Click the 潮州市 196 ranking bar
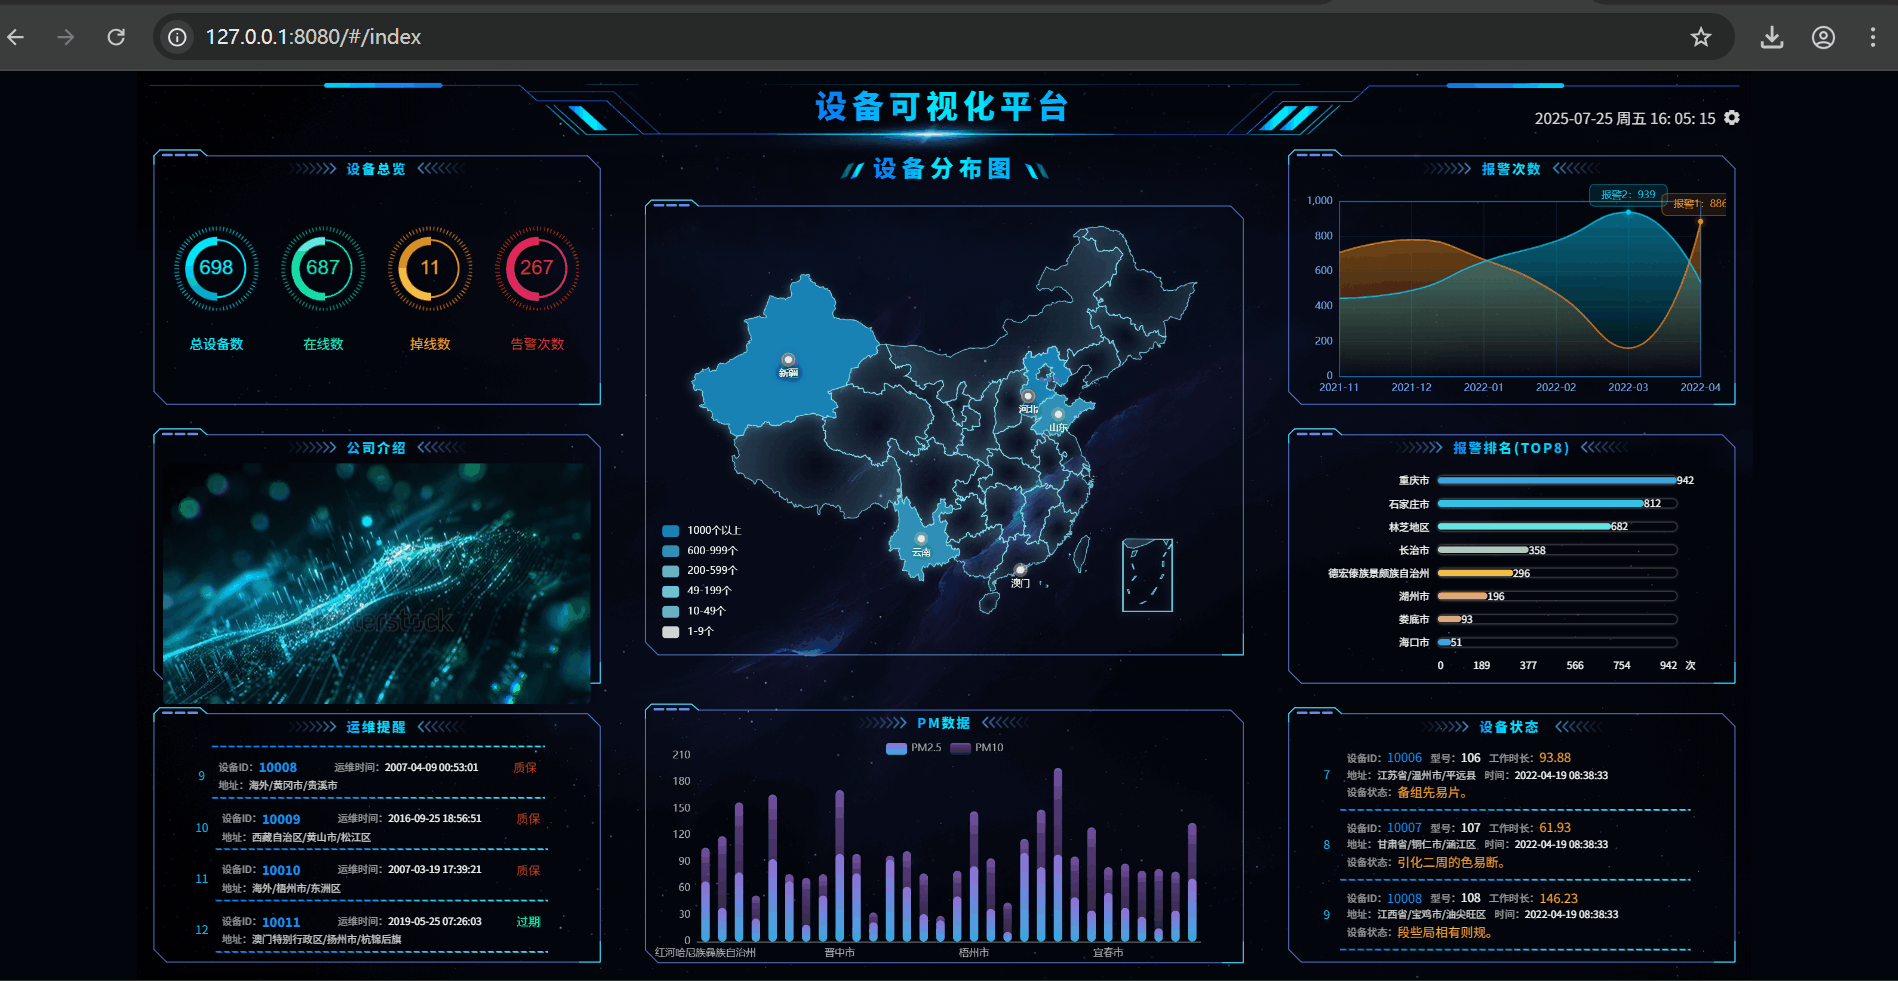The height and width of the screenshot is (981, 1898). click(x=1463, y=596)
